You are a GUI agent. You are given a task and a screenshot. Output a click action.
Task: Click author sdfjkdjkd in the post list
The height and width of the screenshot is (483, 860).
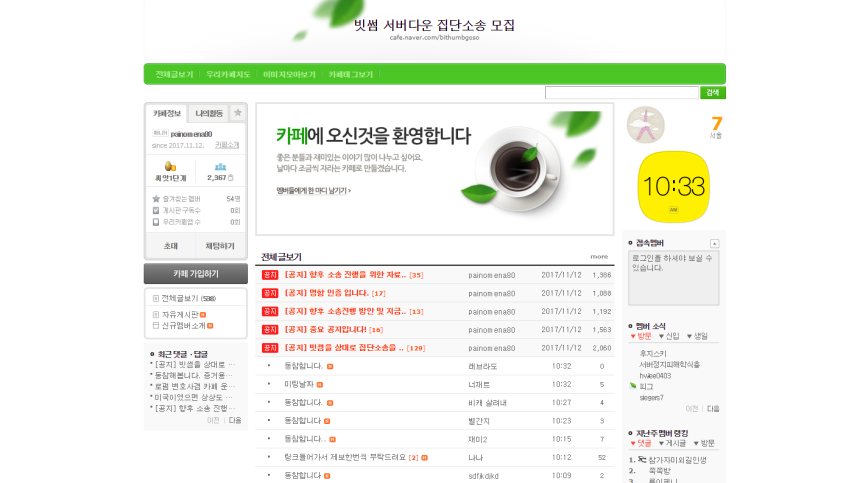[x=483, y=476]
